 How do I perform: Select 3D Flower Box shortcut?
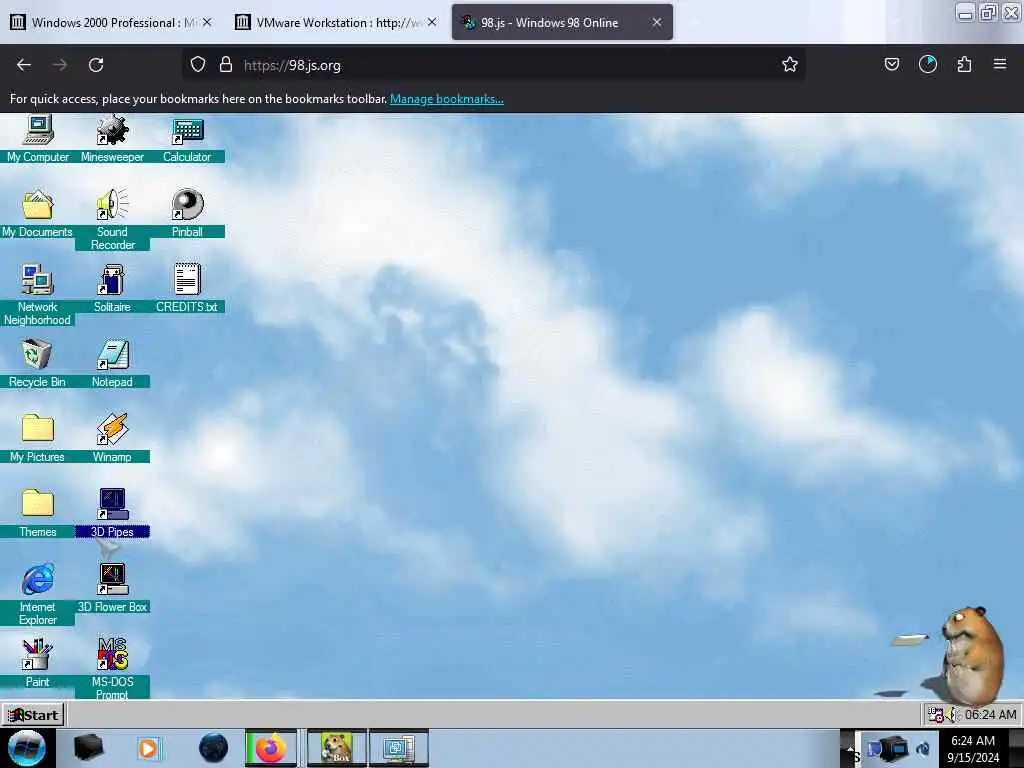pyautogui.click(x=112, y=588)
